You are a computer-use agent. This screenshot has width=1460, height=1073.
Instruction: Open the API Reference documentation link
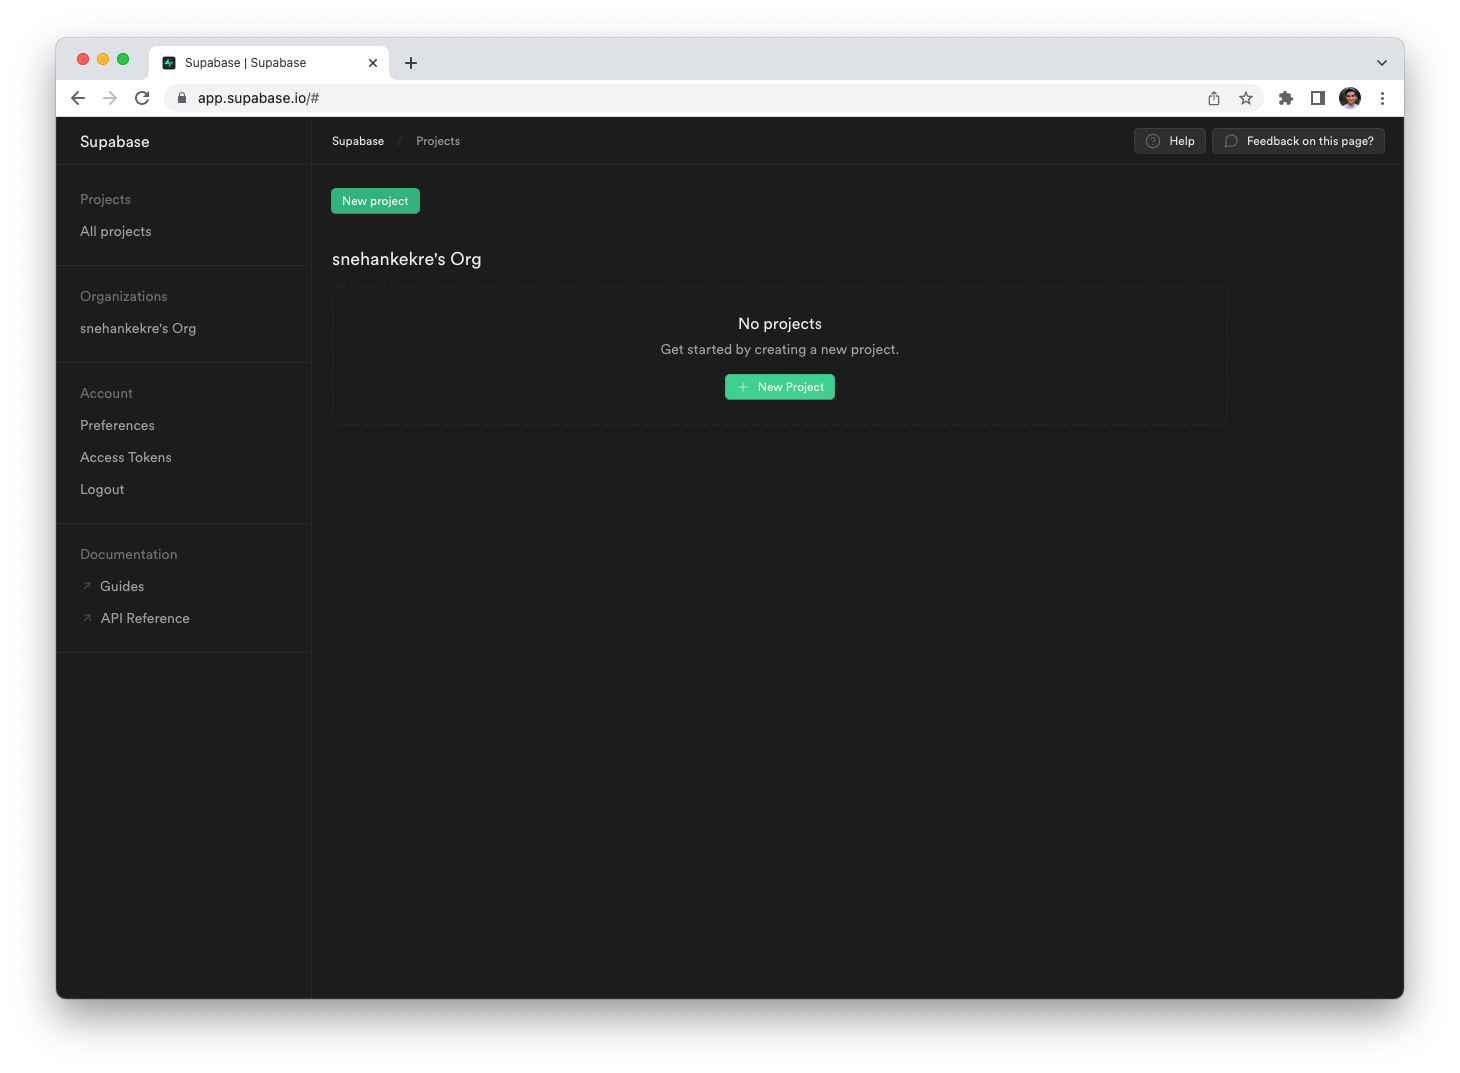point(145,618)
